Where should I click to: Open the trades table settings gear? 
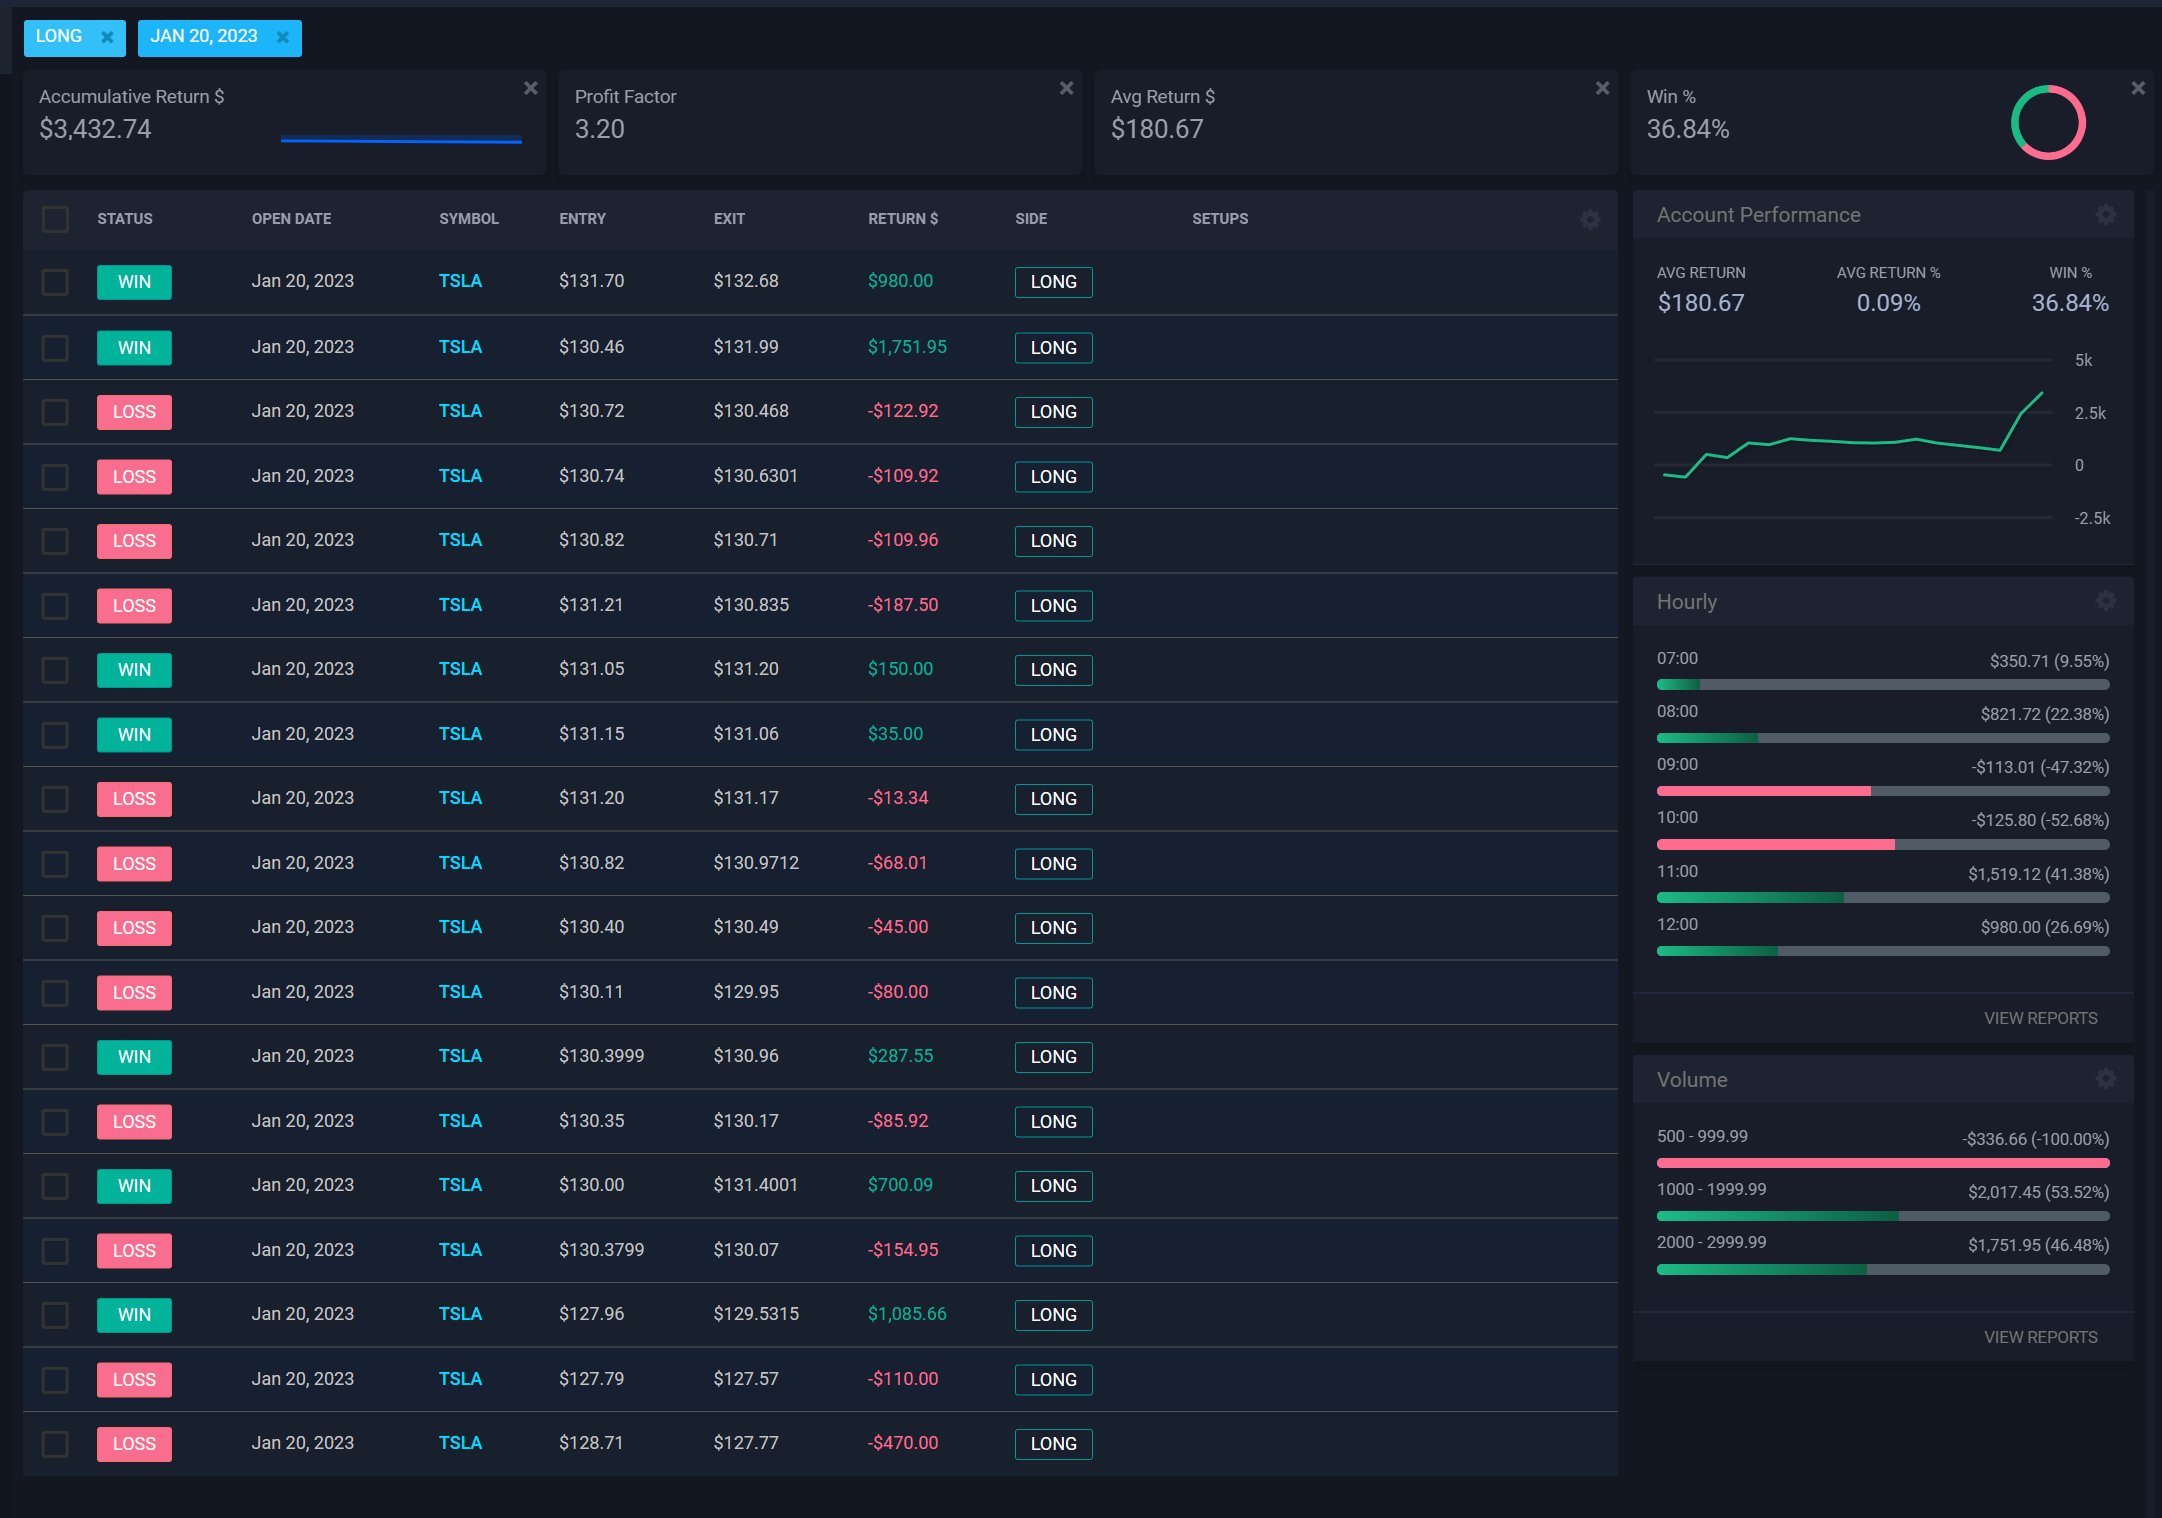(1590, 219)
